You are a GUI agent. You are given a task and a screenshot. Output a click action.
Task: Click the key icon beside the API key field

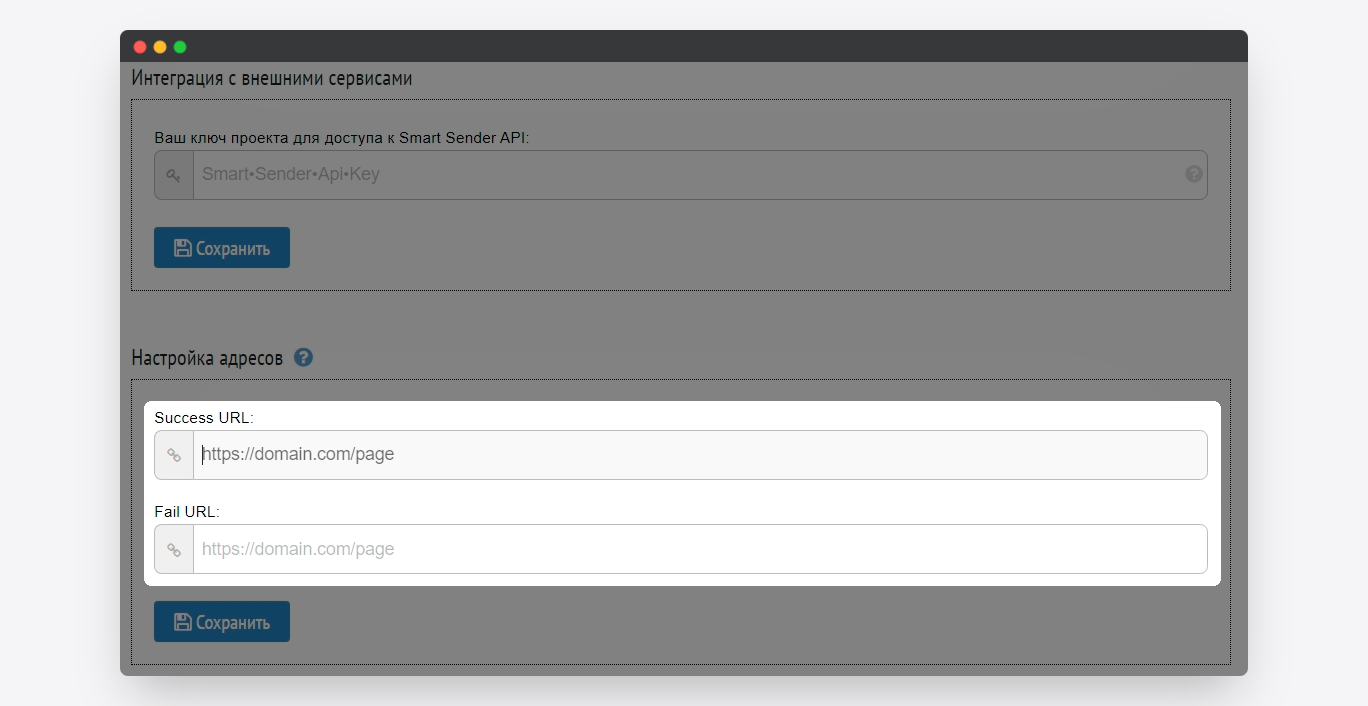tap(174, 175)
